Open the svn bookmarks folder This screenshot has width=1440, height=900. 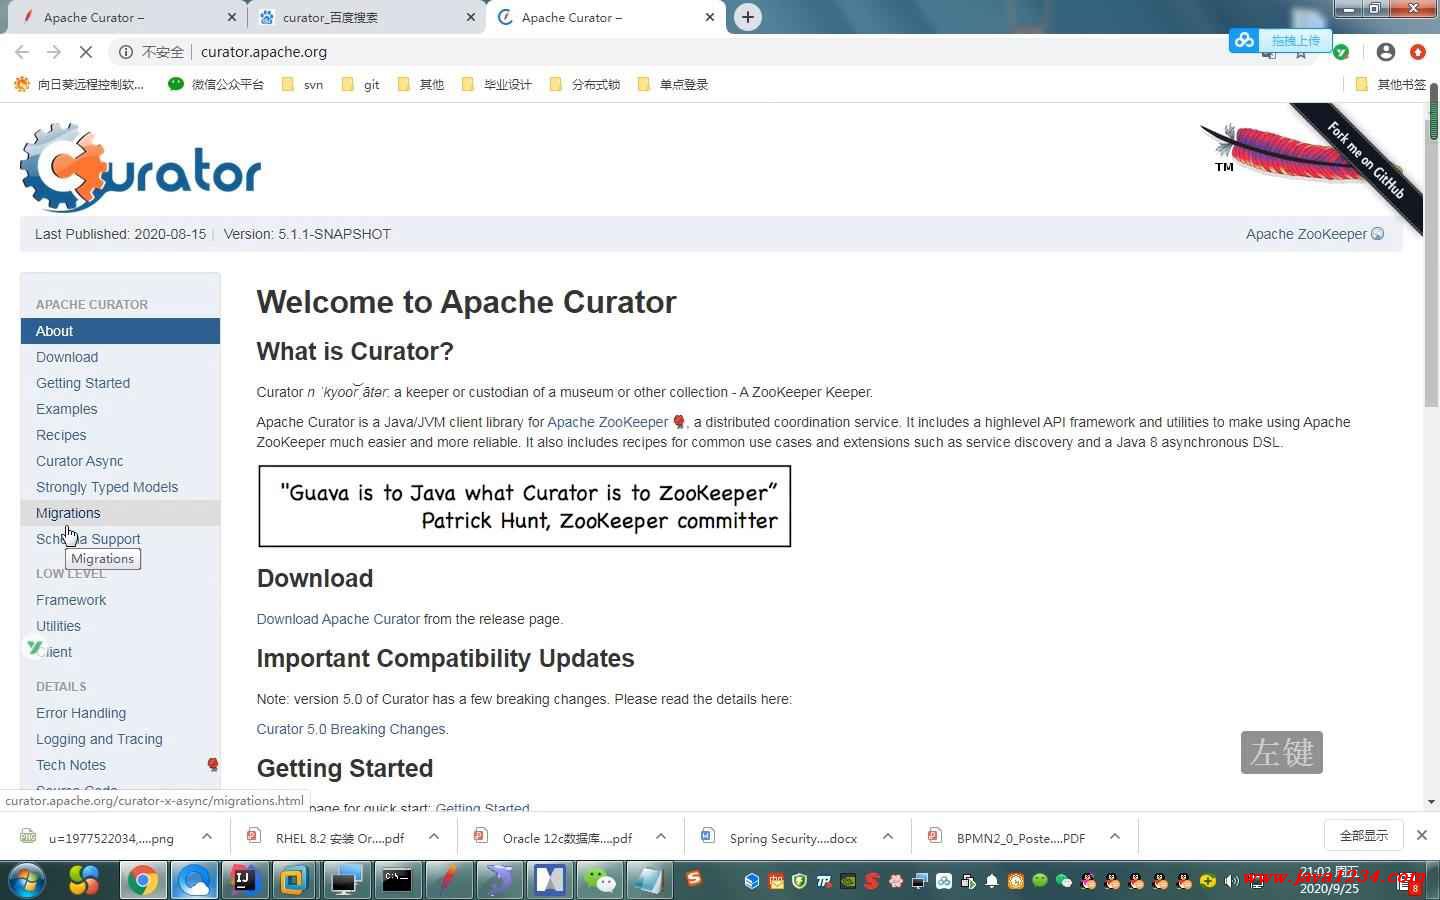(303, 84)
